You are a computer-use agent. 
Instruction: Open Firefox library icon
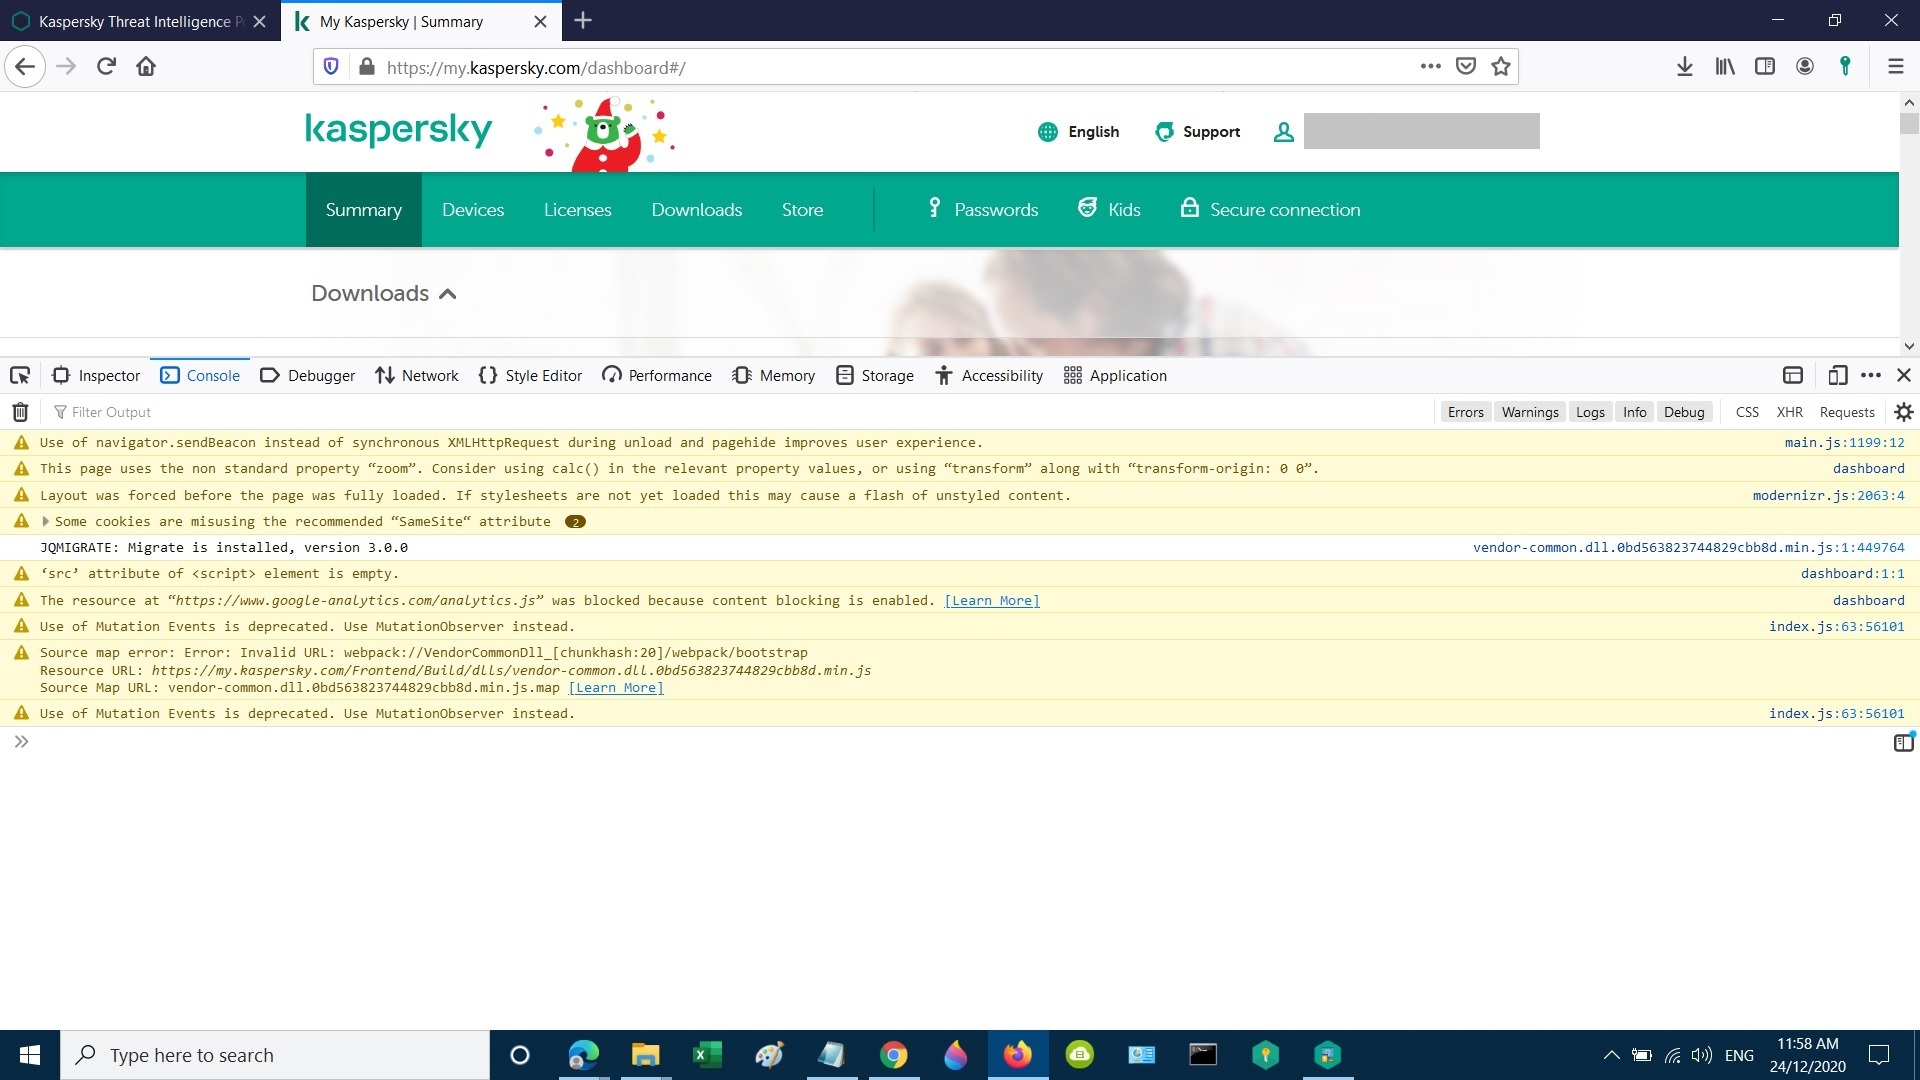click(x=1725, y=66)
